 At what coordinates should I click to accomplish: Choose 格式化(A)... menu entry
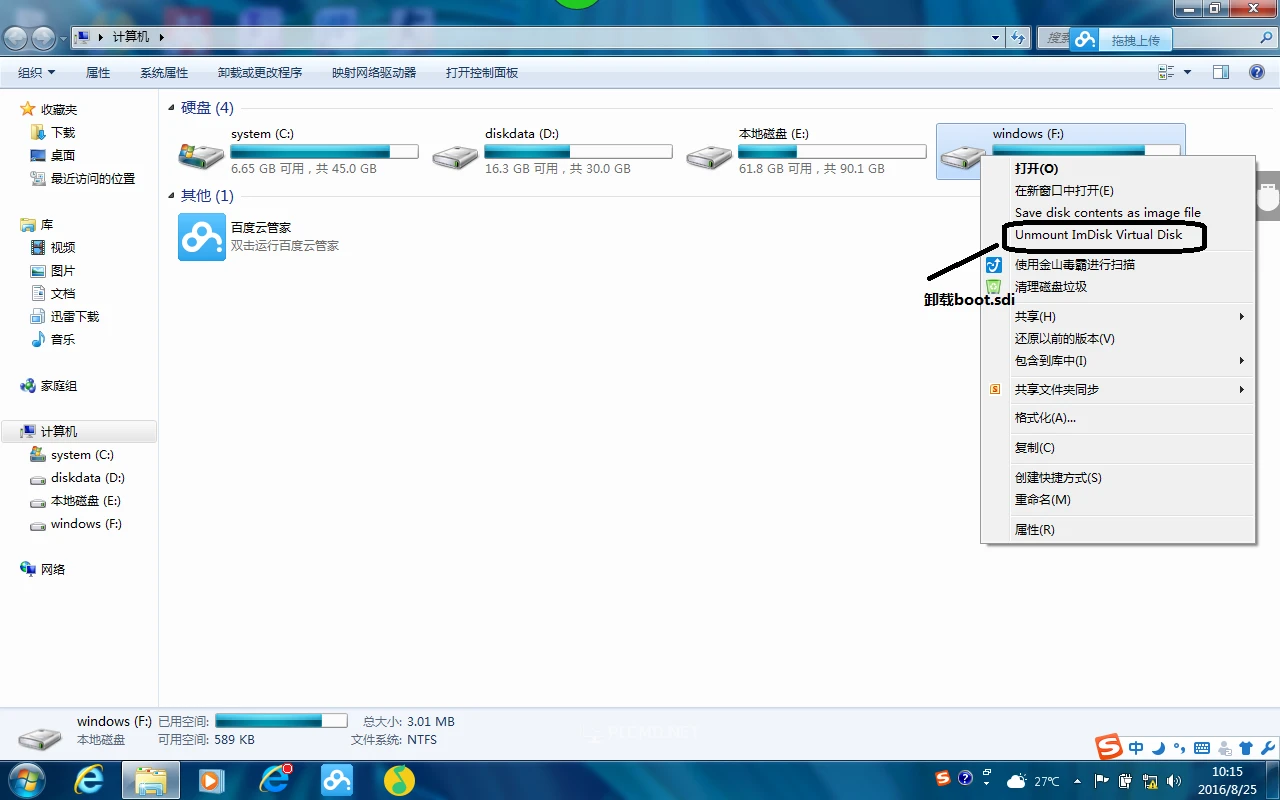click(x=1045, y=418)
